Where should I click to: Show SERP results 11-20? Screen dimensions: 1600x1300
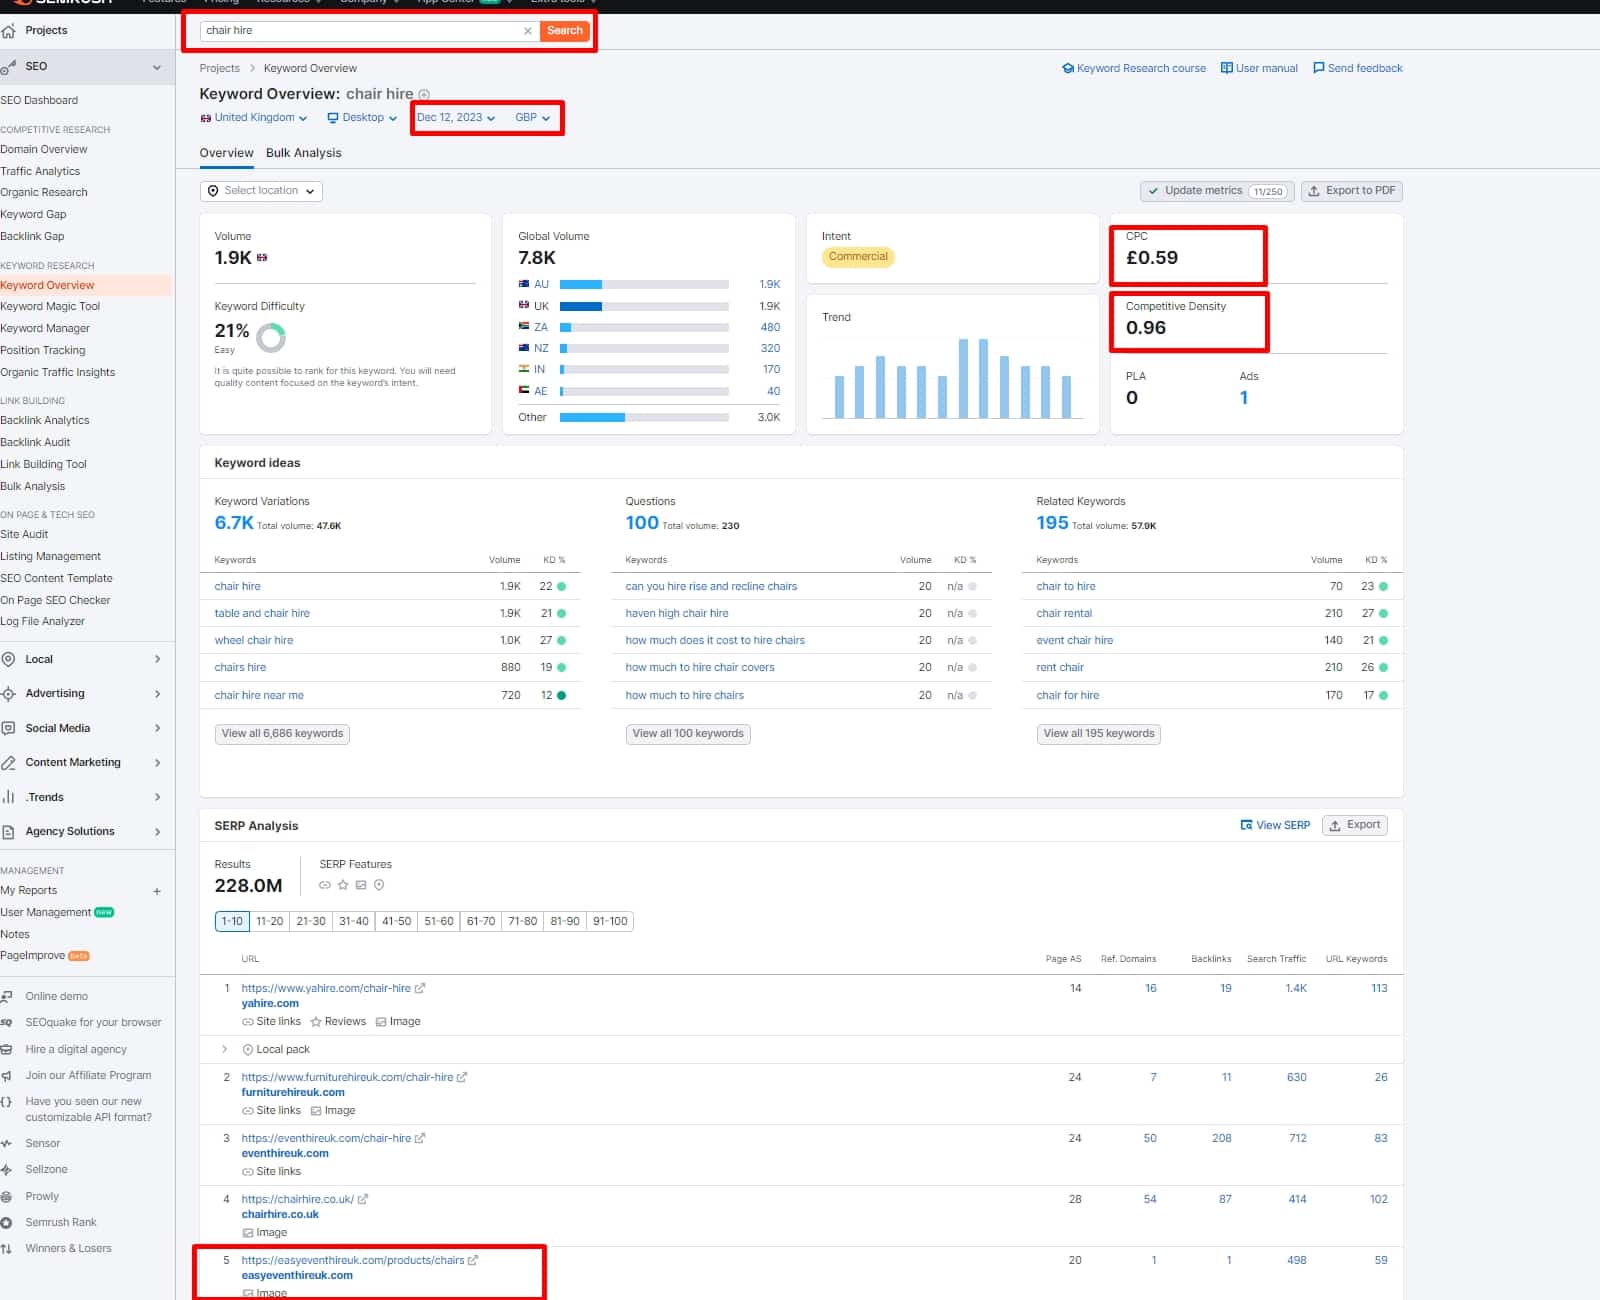click(x=269, y=922)
